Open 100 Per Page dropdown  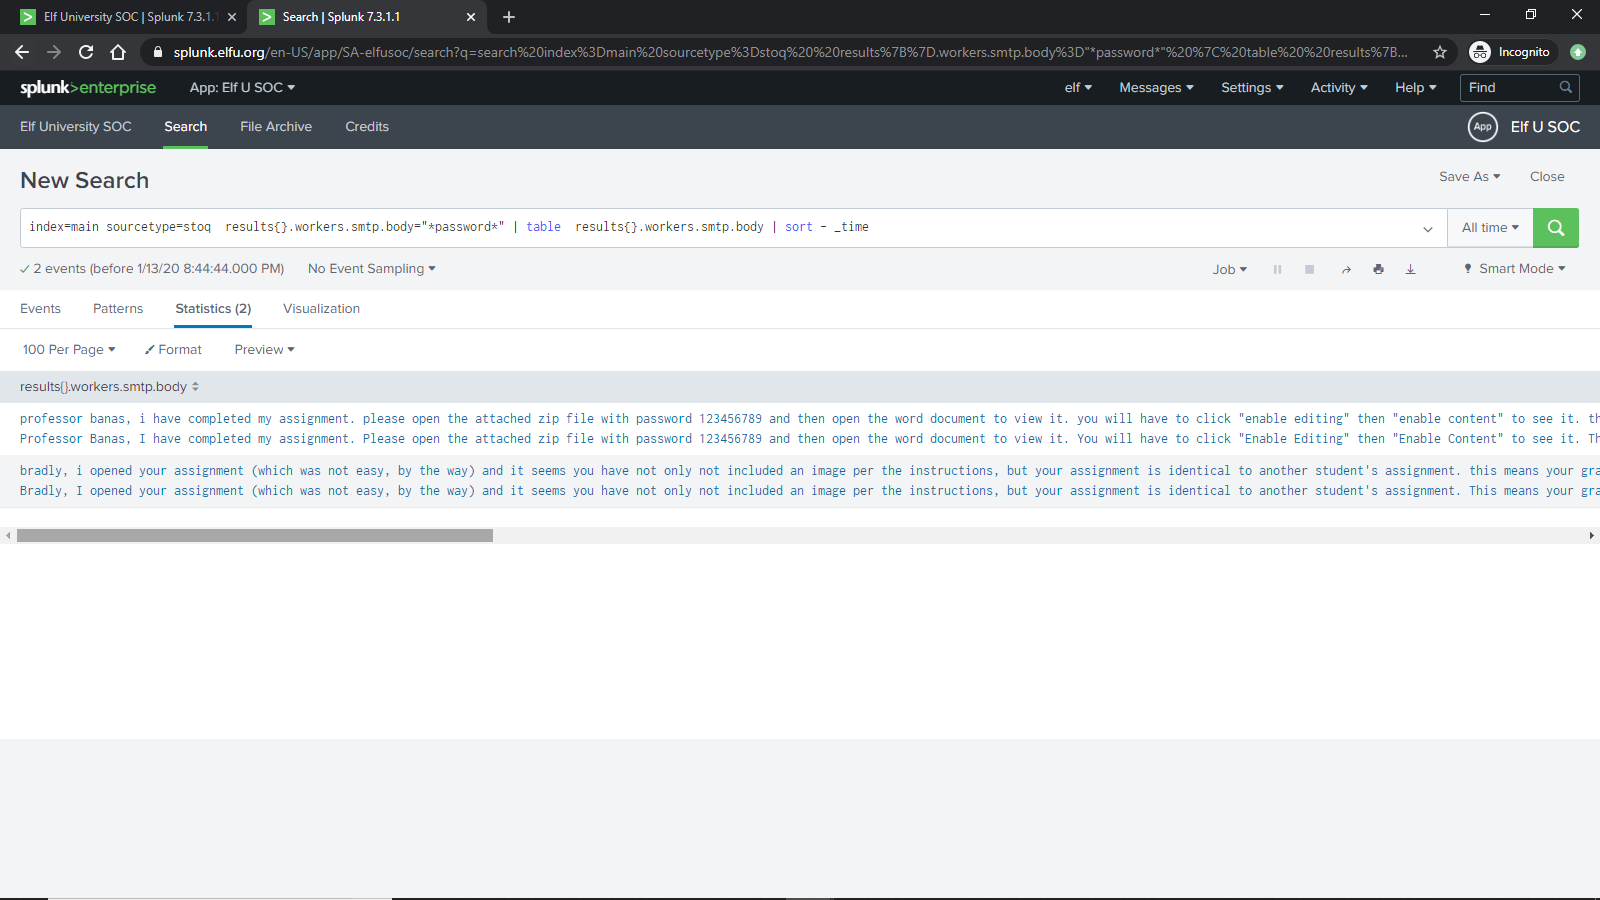(x=69, y=350)
